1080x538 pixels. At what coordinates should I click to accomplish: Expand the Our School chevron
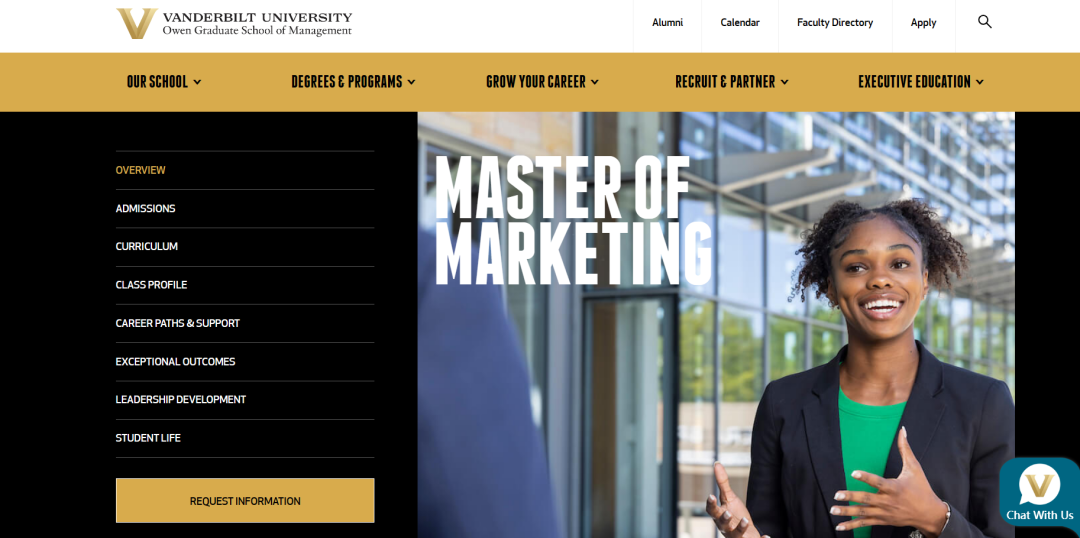(x=198, y=82)
